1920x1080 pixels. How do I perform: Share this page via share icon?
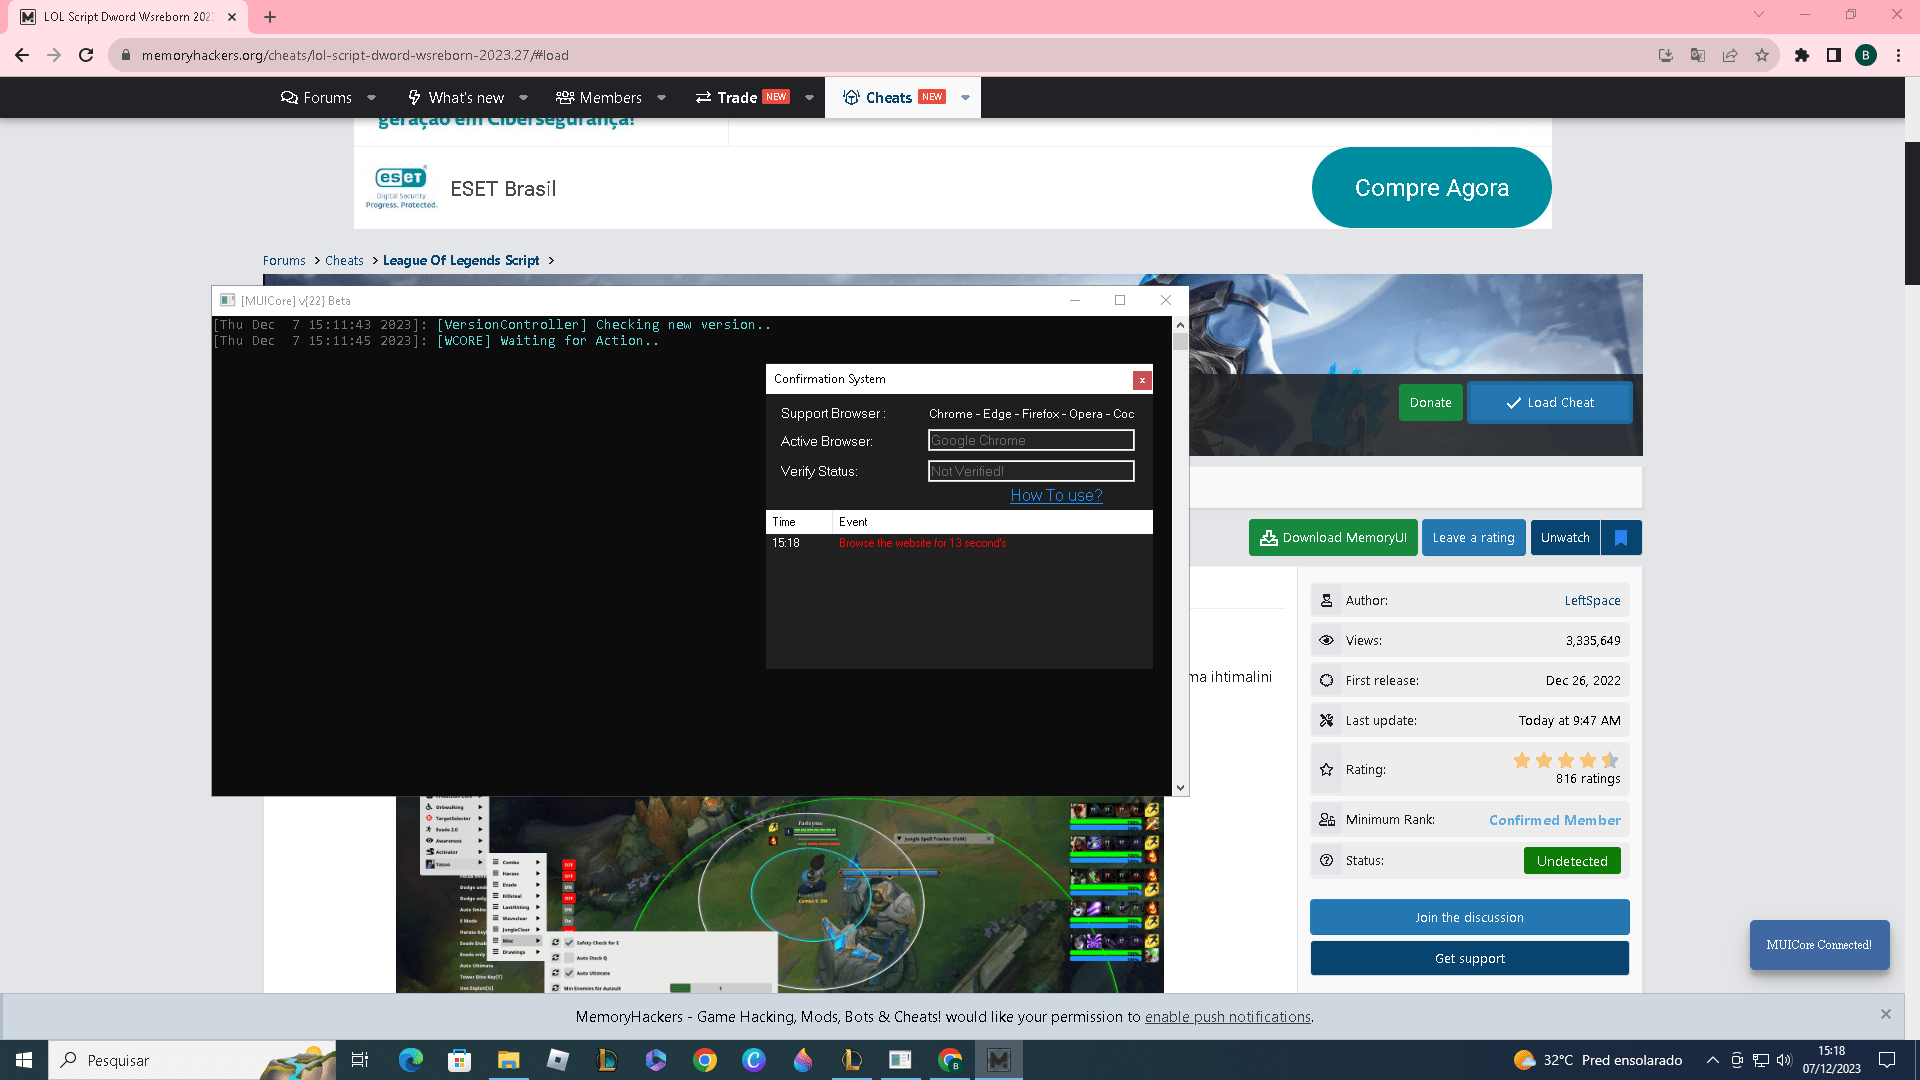[x=1730, y=55]
